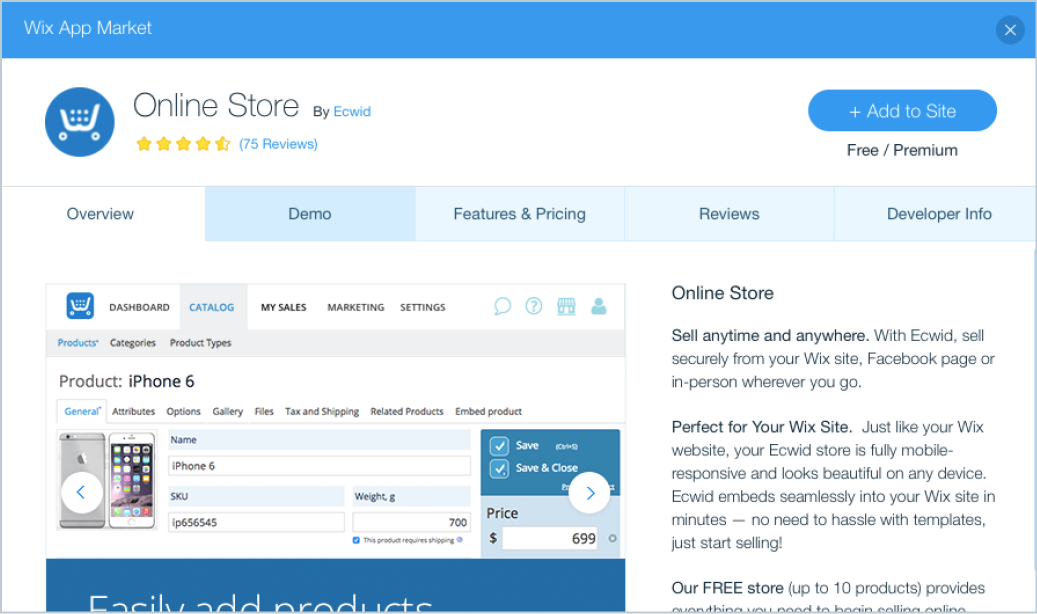Click 'Our FREE store' text
Viewport: 1037px width, 614px height.
[x=727, y=588]
